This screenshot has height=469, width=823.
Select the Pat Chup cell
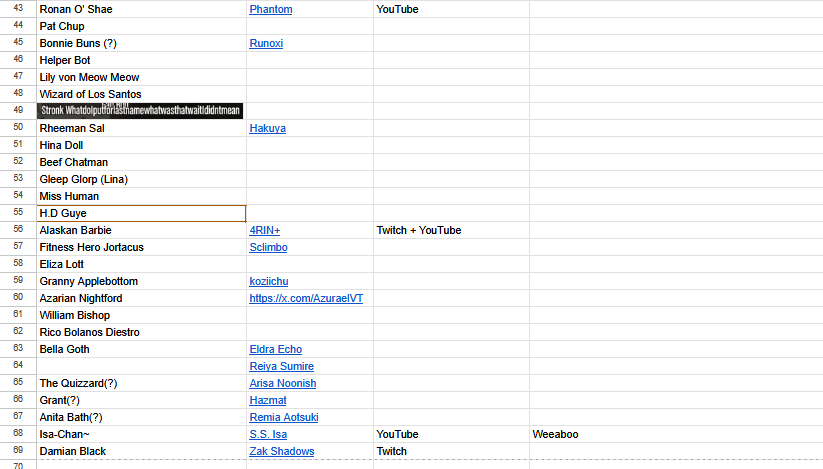141,26
